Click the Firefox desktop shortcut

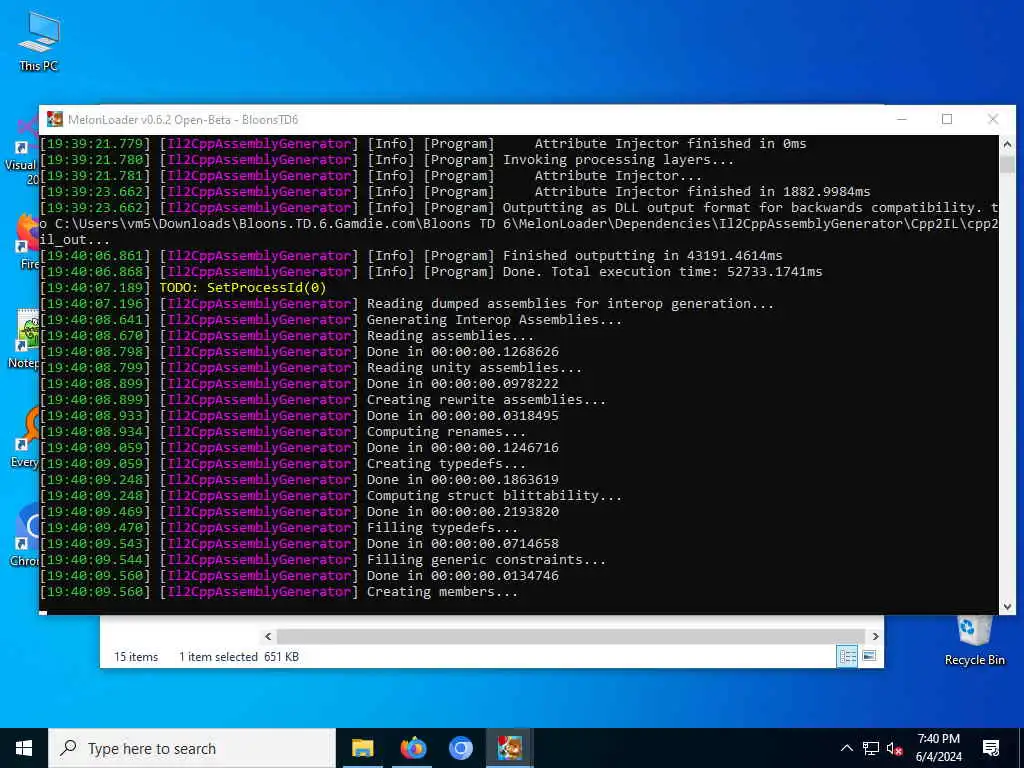27,242
